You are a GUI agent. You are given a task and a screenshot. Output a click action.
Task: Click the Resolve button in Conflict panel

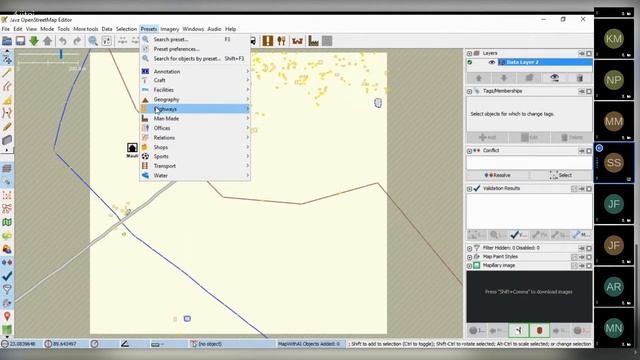pyautogui.click(x=498, y=175)
